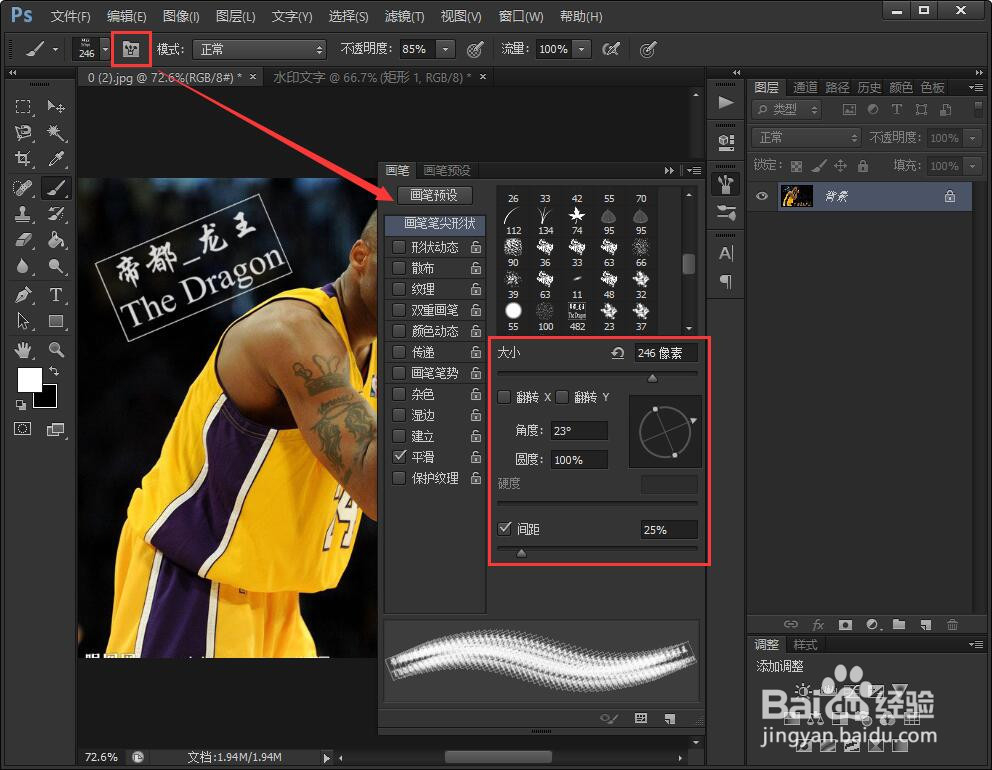Click the 角度 angle input field

[x=579, y=431]
